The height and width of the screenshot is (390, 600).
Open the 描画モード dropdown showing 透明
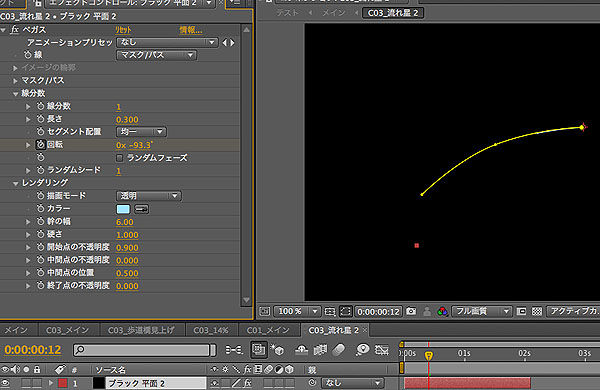point(148,196)
